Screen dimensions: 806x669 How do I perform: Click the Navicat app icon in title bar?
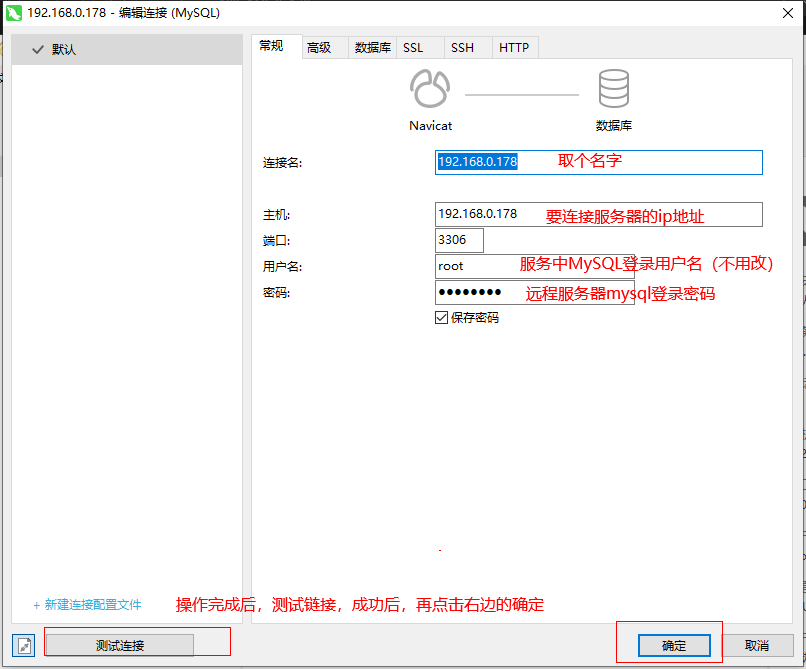[x=14, y=13]
